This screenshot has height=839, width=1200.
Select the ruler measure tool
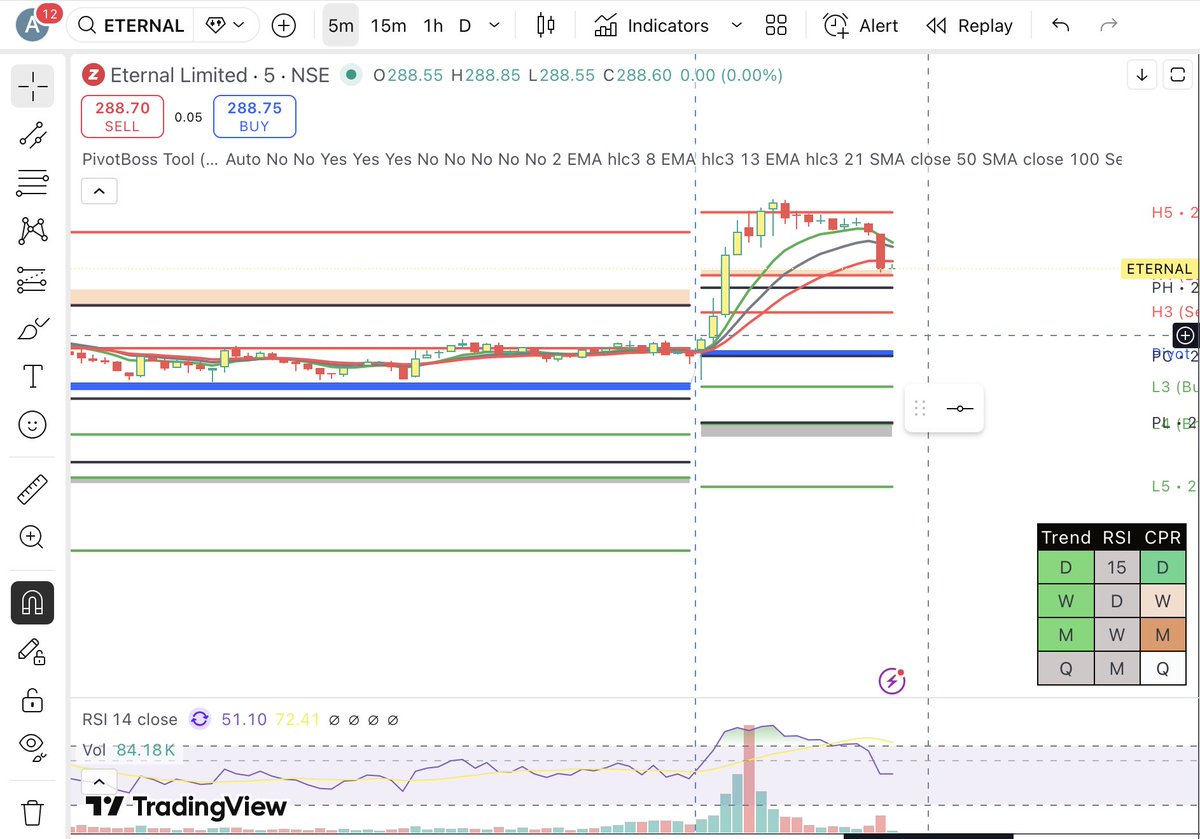32,489
